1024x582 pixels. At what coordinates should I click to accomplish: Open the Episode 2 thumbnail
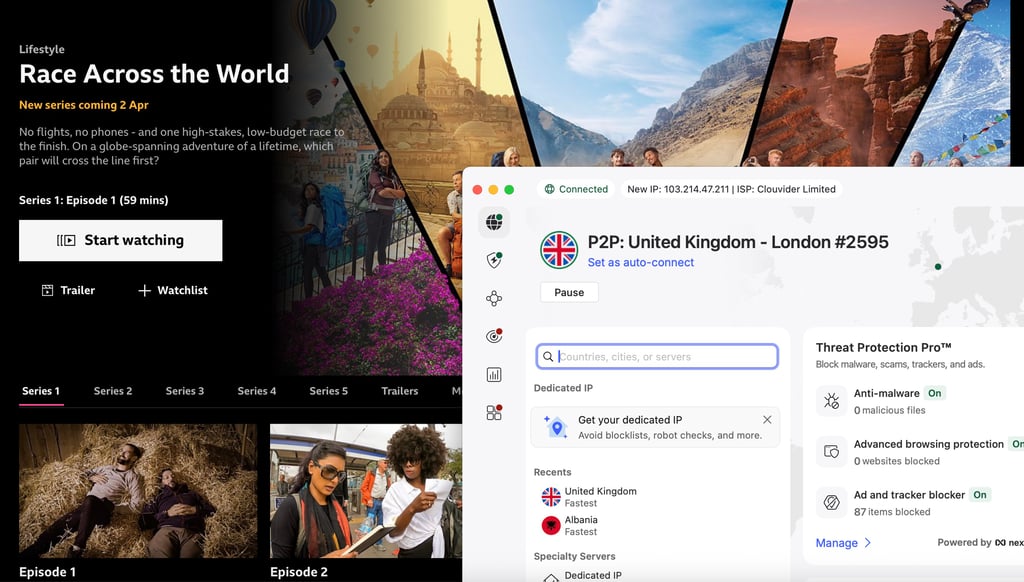(x=366, y=491)
